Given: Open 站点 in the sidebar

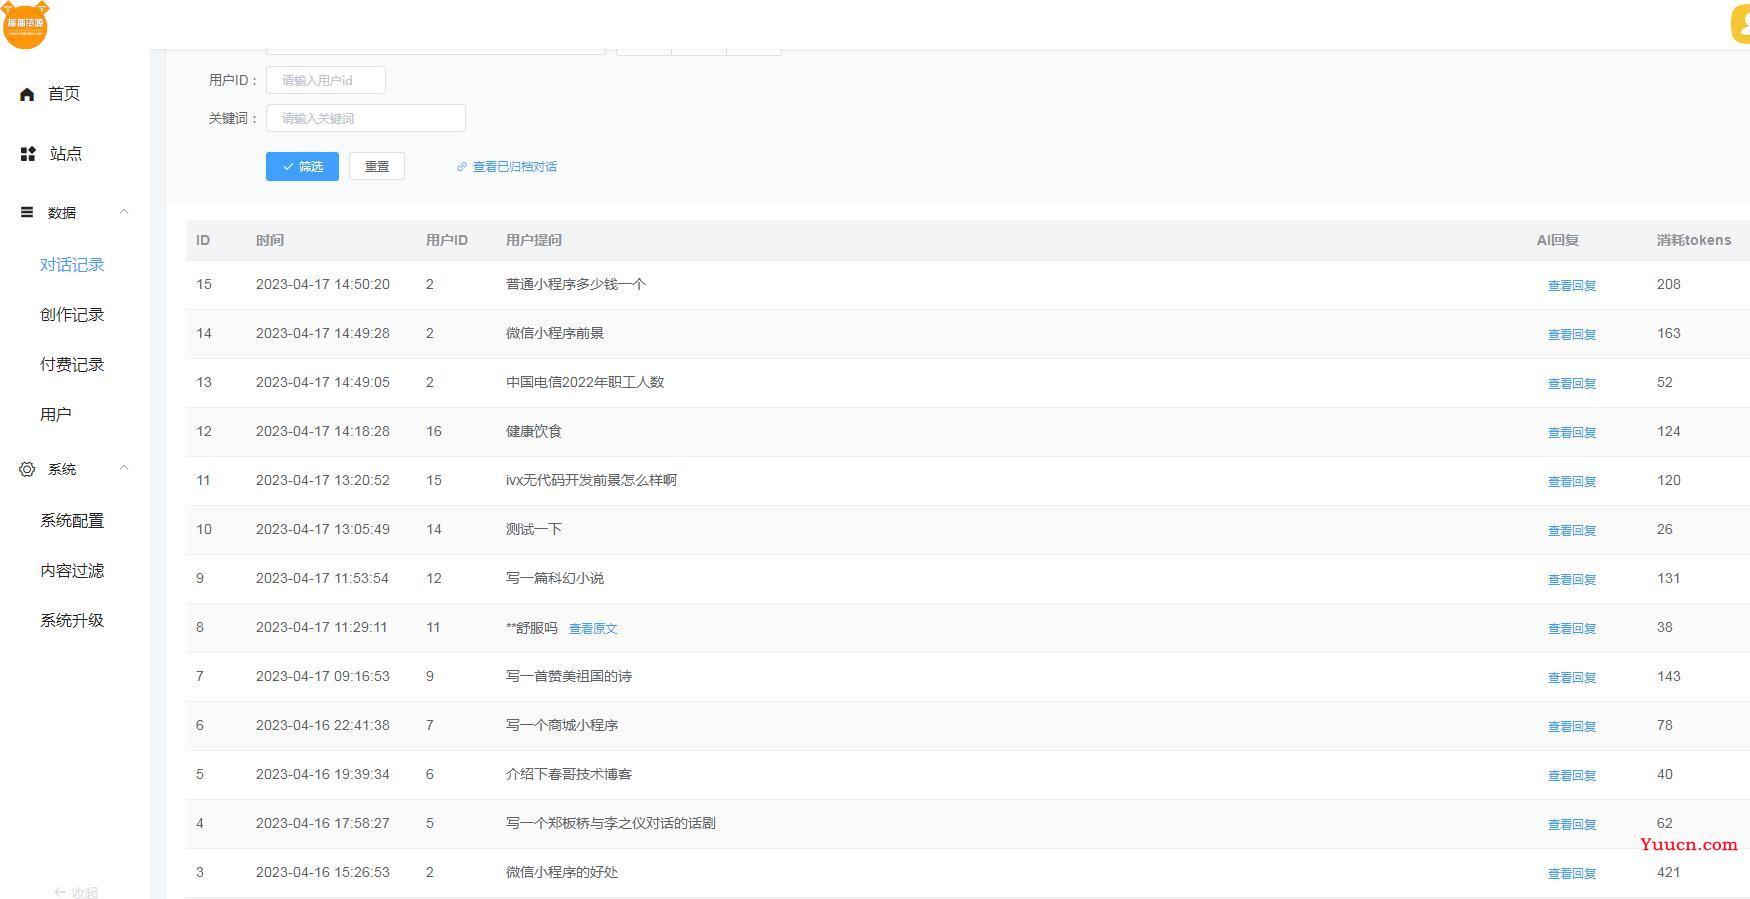Looking at the screenshot, I should tap(66, 154).
